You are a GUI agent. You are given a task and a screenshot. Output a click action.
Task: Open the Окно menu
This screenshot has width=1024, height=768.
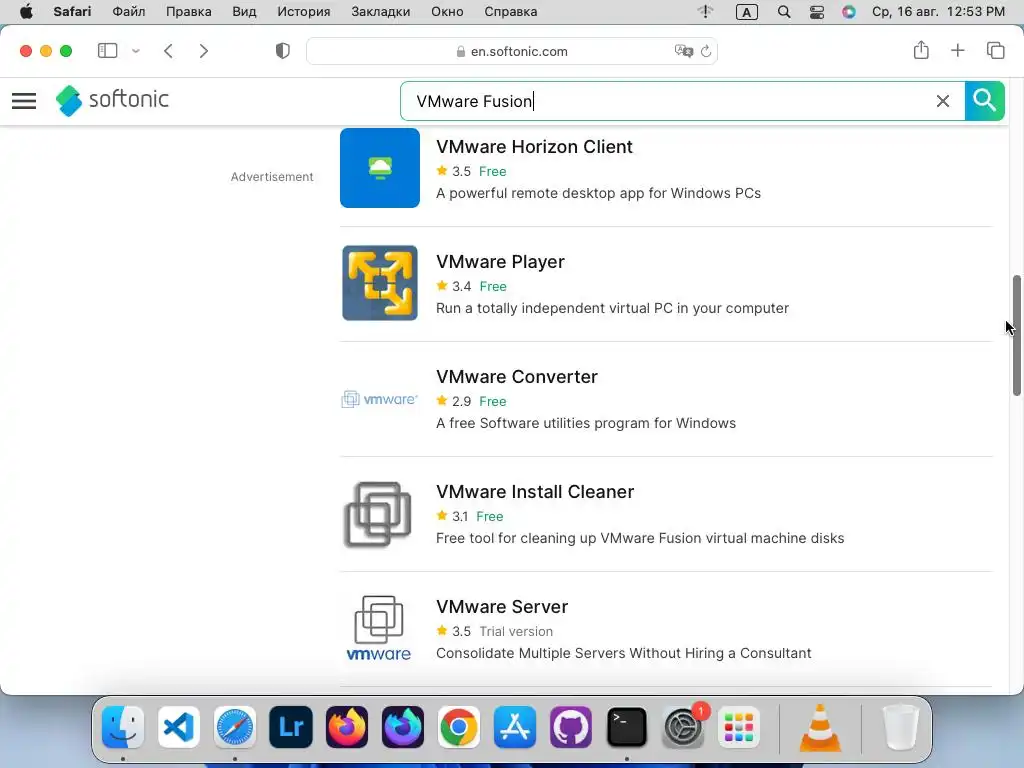[x=447, y=12]
